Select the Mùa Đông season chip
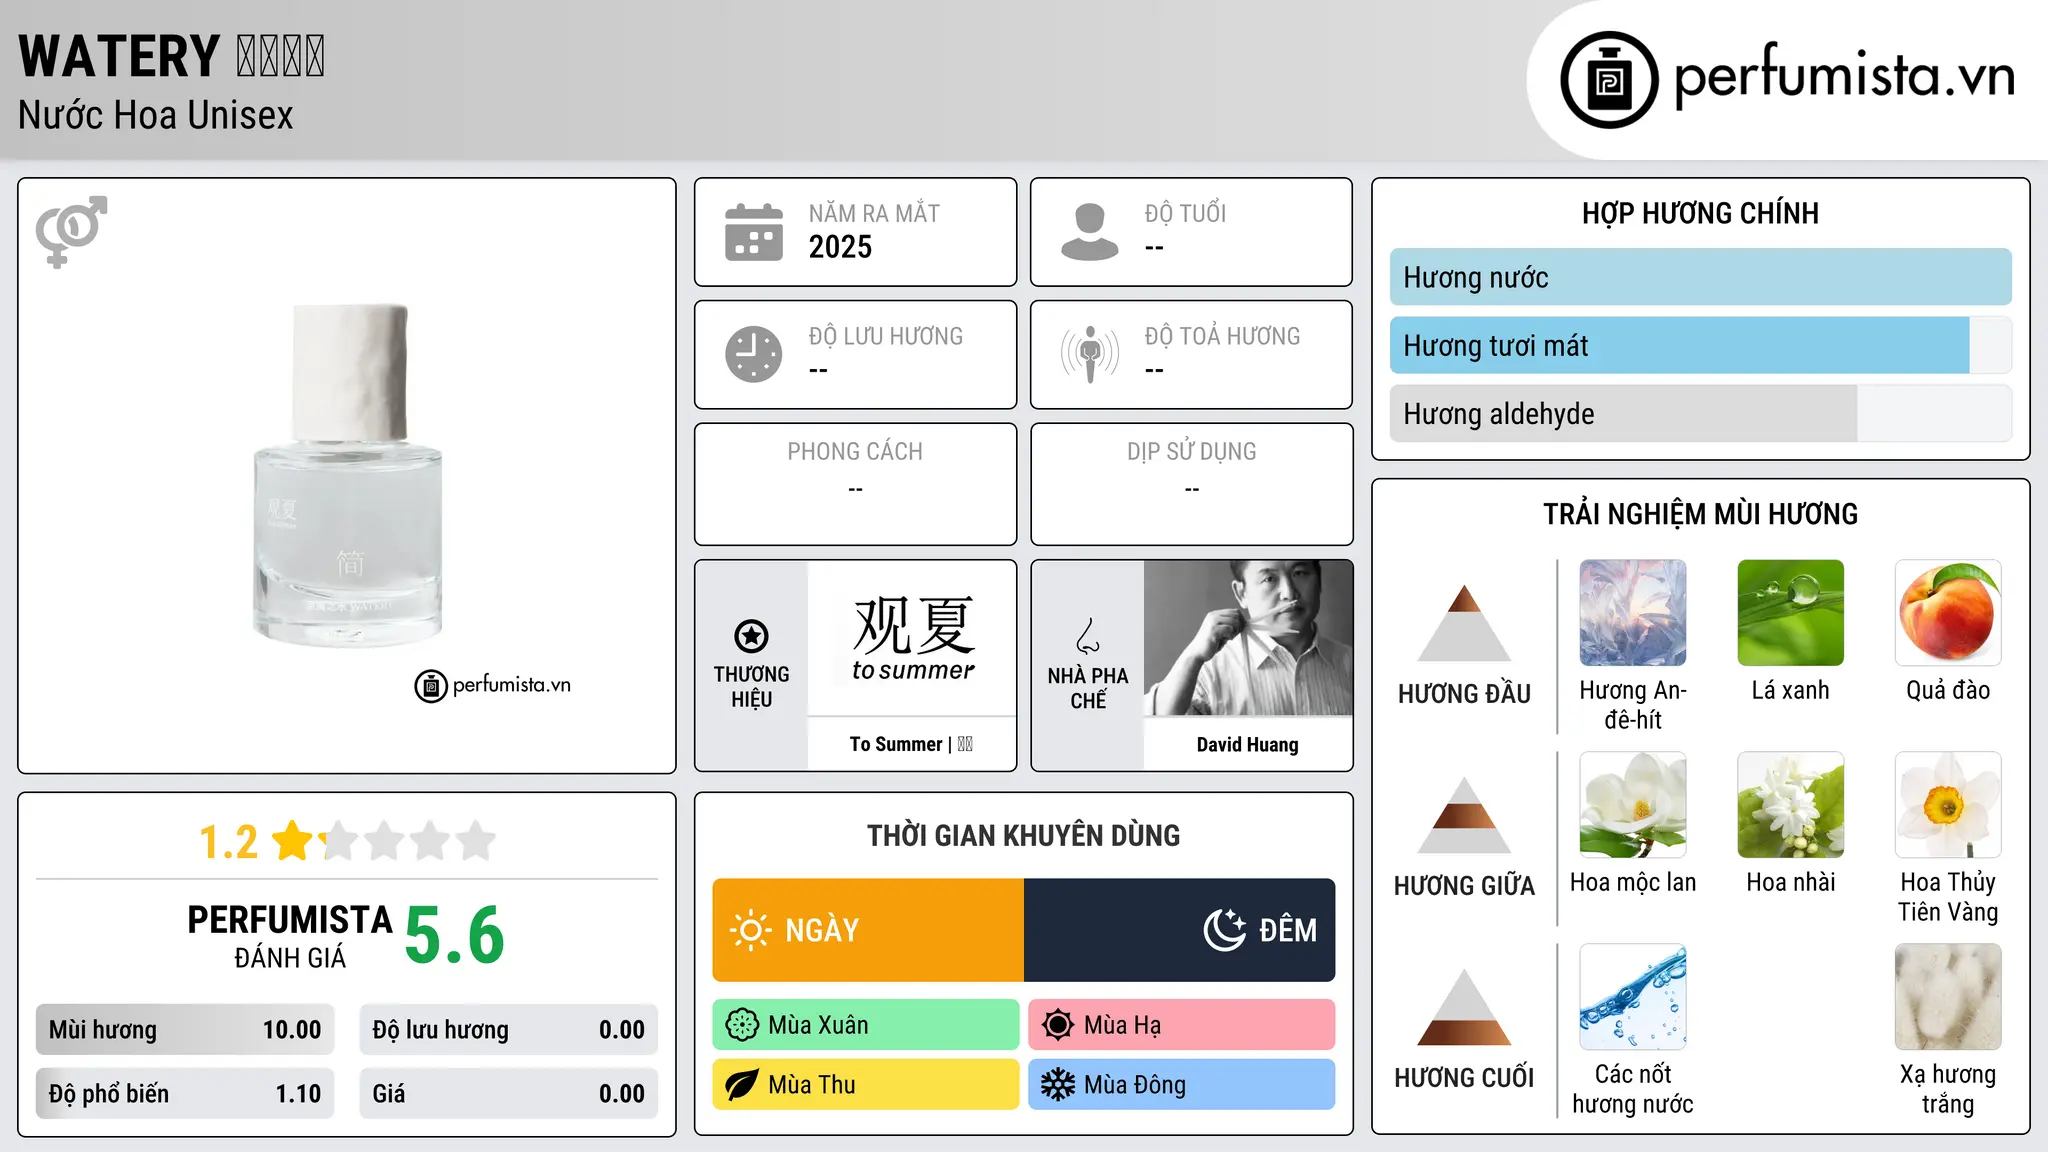The height and width of the screenshot is (1152, 2048). pyautogui.click(x=1182, y=1085)
